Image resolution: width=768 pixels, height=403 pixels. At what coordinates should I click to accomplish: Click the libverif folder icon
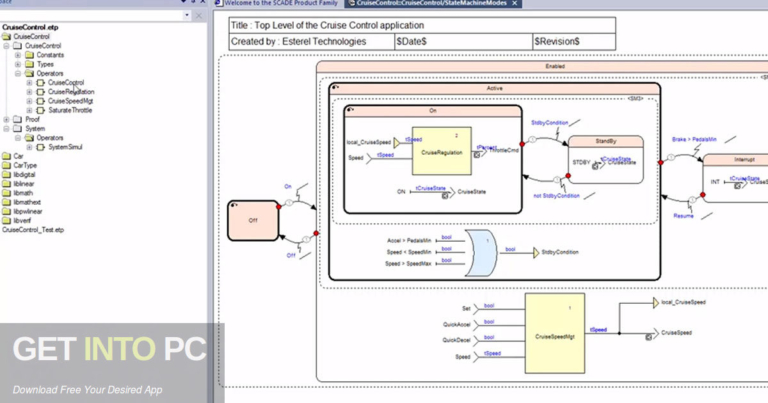coord(6,221)
